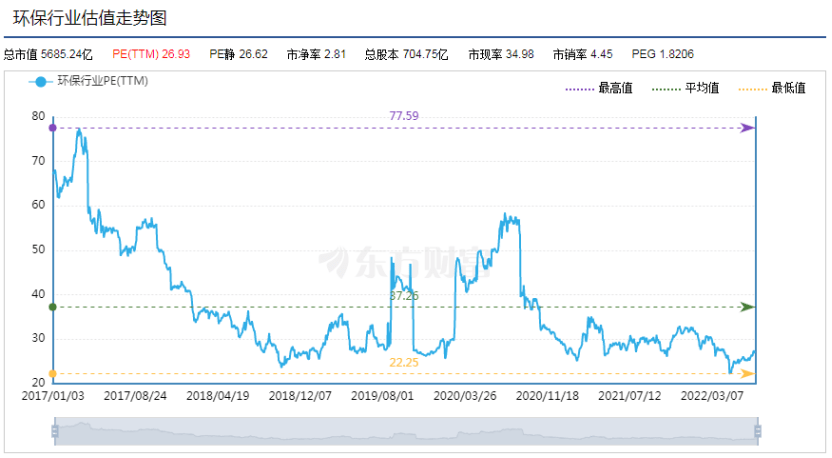The height and width of the screenshot is (458, 832).
Task: Toggle the 最低值 legend series
Action: [771, 89]
